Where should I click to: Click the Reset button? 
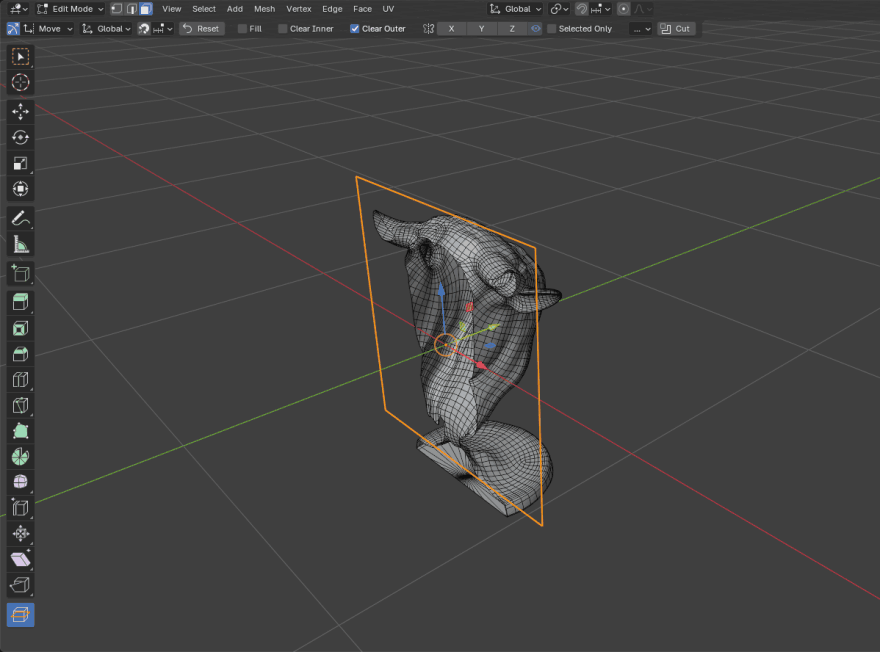pos(202,29)
